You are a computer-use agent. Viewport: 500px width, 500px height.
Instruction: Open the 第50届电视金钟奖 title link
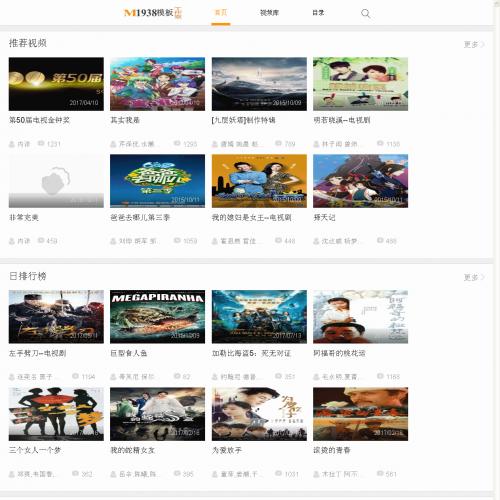39,120
